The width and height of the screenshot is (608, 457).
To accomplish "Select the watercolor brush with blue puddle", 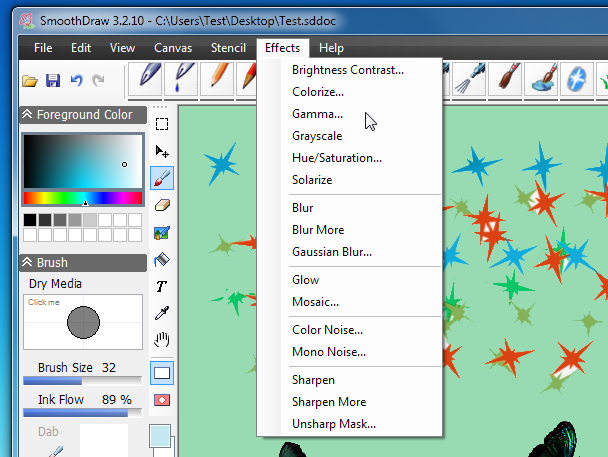I will click(x=541, y=79).
